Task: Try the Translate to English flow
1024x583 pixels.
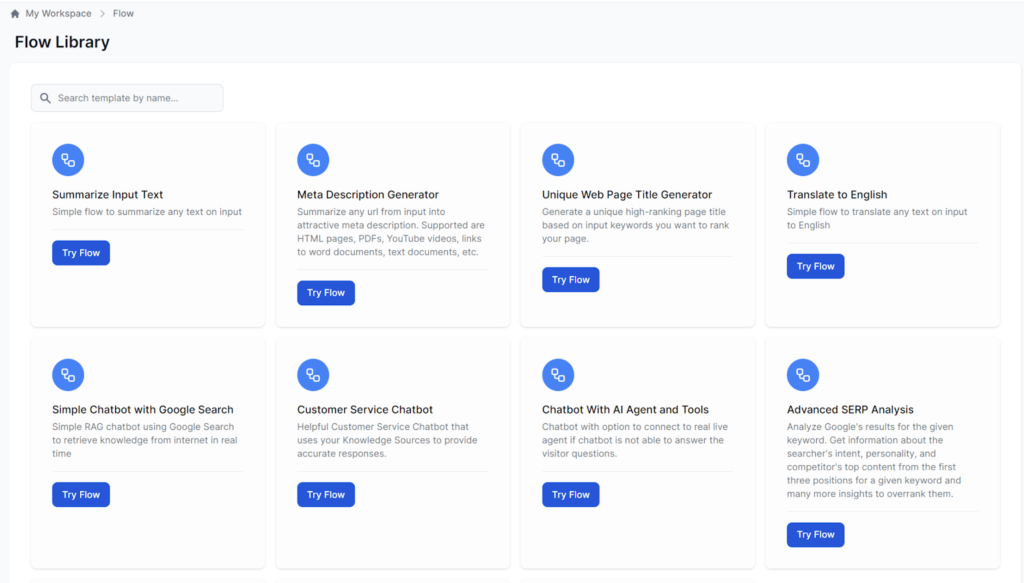Action: pos(815,266)
